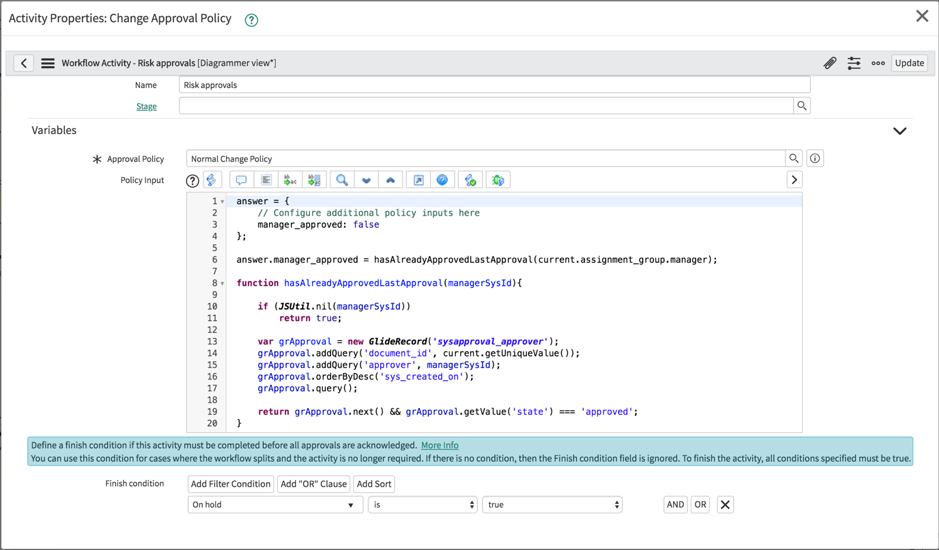939x550 pixels.
Task: Click the Find Next down arrow
Action: (x=366, y=180)
